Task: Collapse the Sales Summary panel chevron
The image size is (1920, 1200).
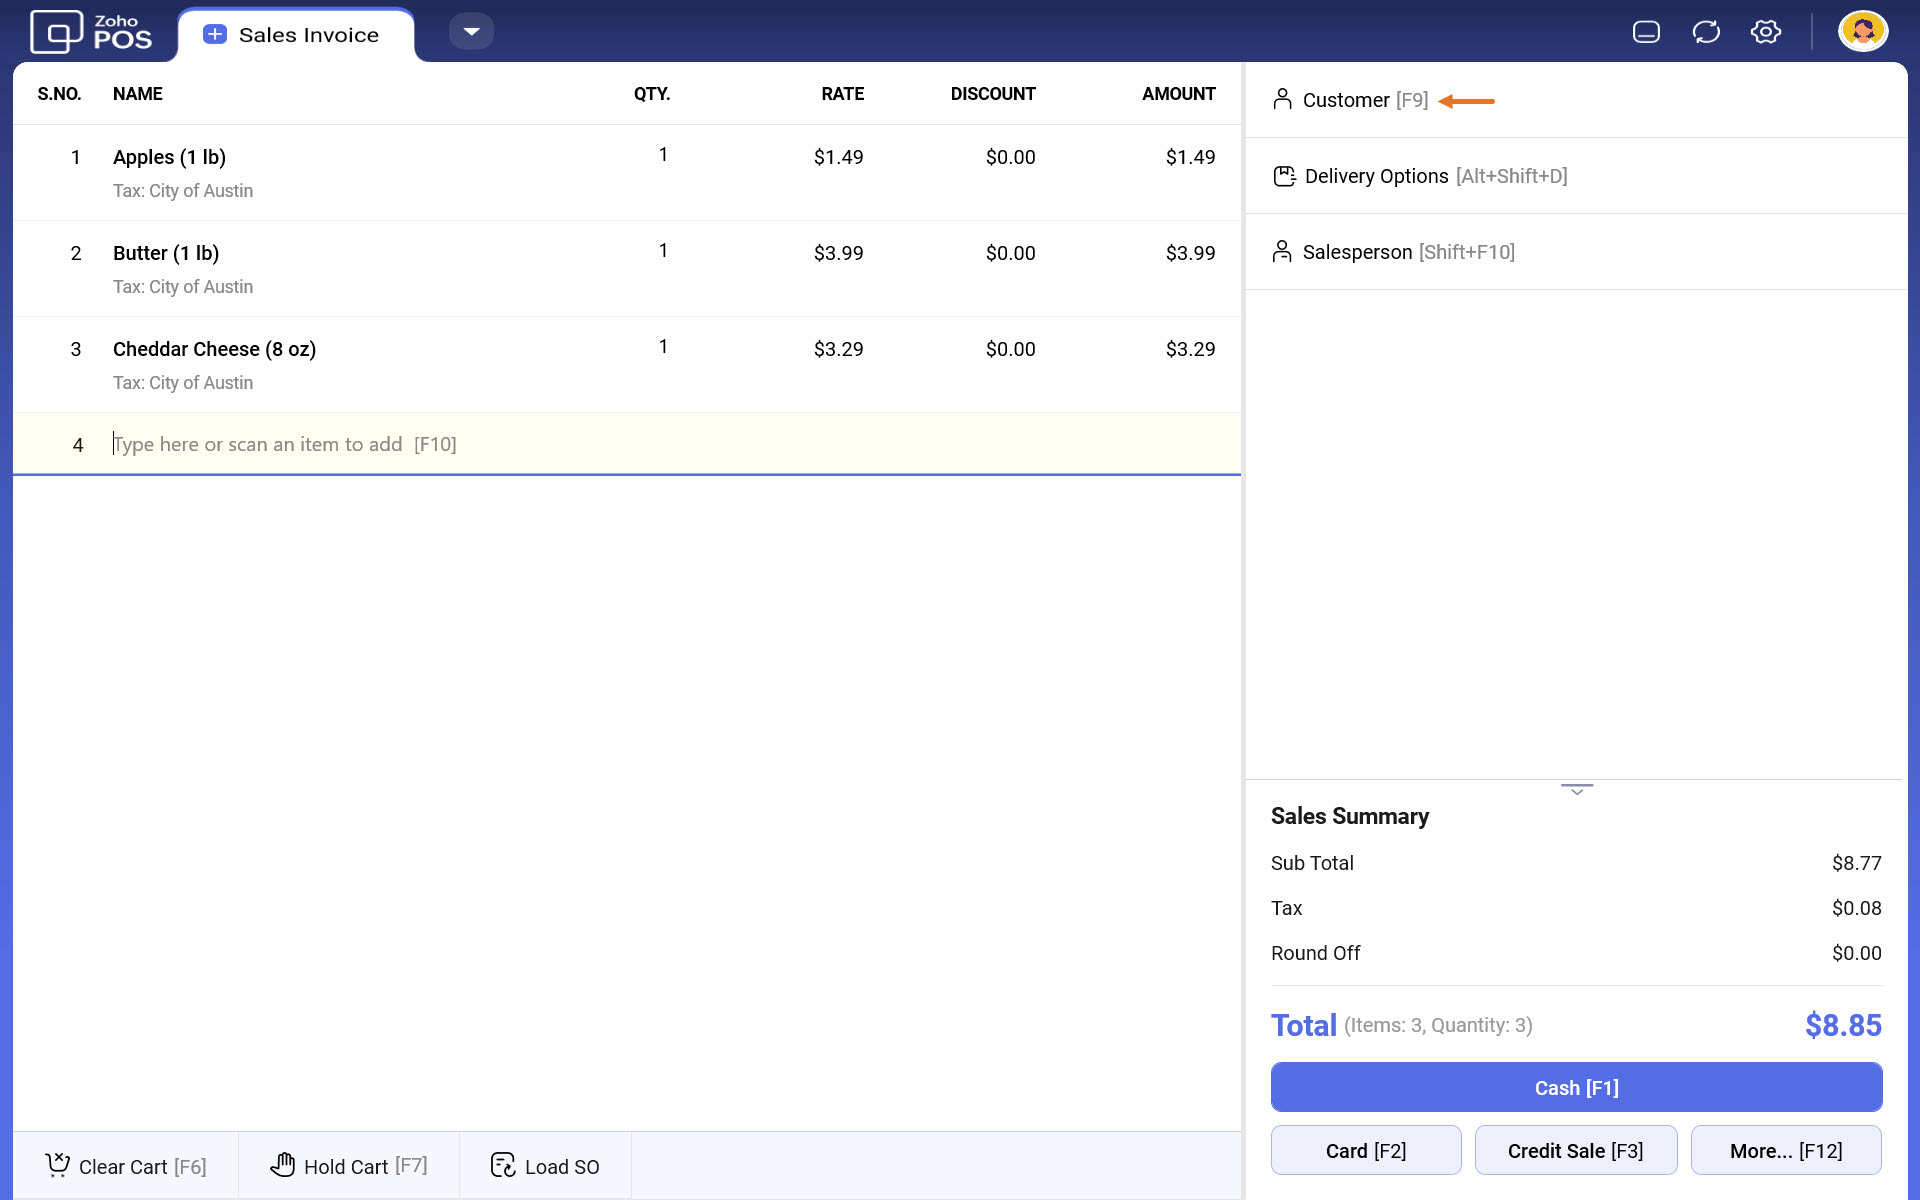Action: point(1576,790)
